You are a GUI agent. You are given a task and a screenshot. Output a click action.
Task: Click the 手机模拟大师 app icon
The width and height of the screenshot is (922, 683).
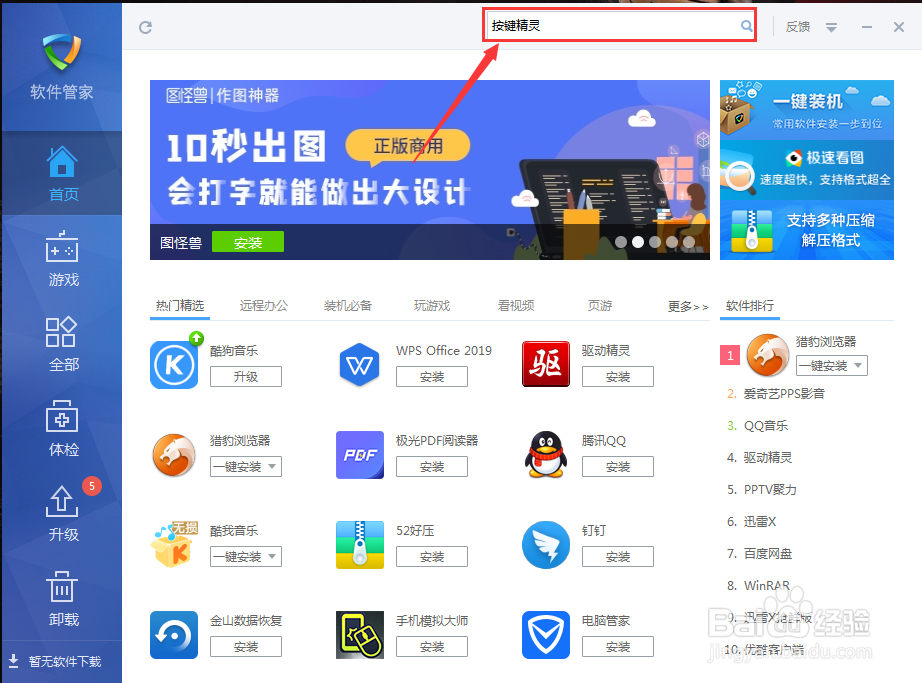click(359, 634)
